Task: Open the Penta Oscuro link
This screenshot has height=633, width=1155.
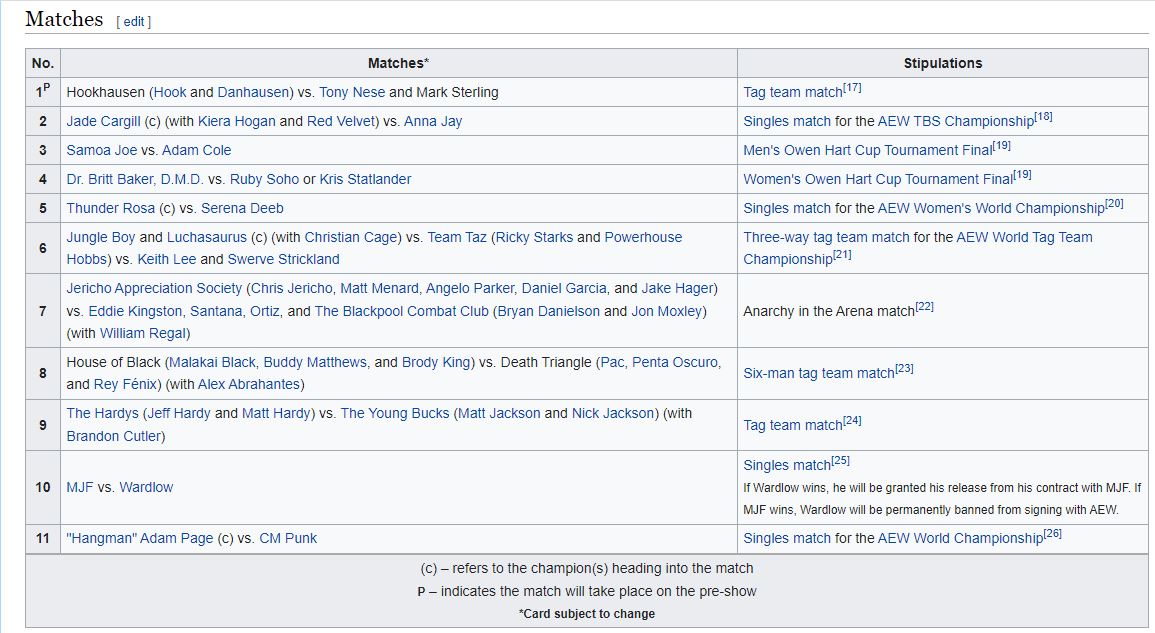Action: [x=675, y=362]
